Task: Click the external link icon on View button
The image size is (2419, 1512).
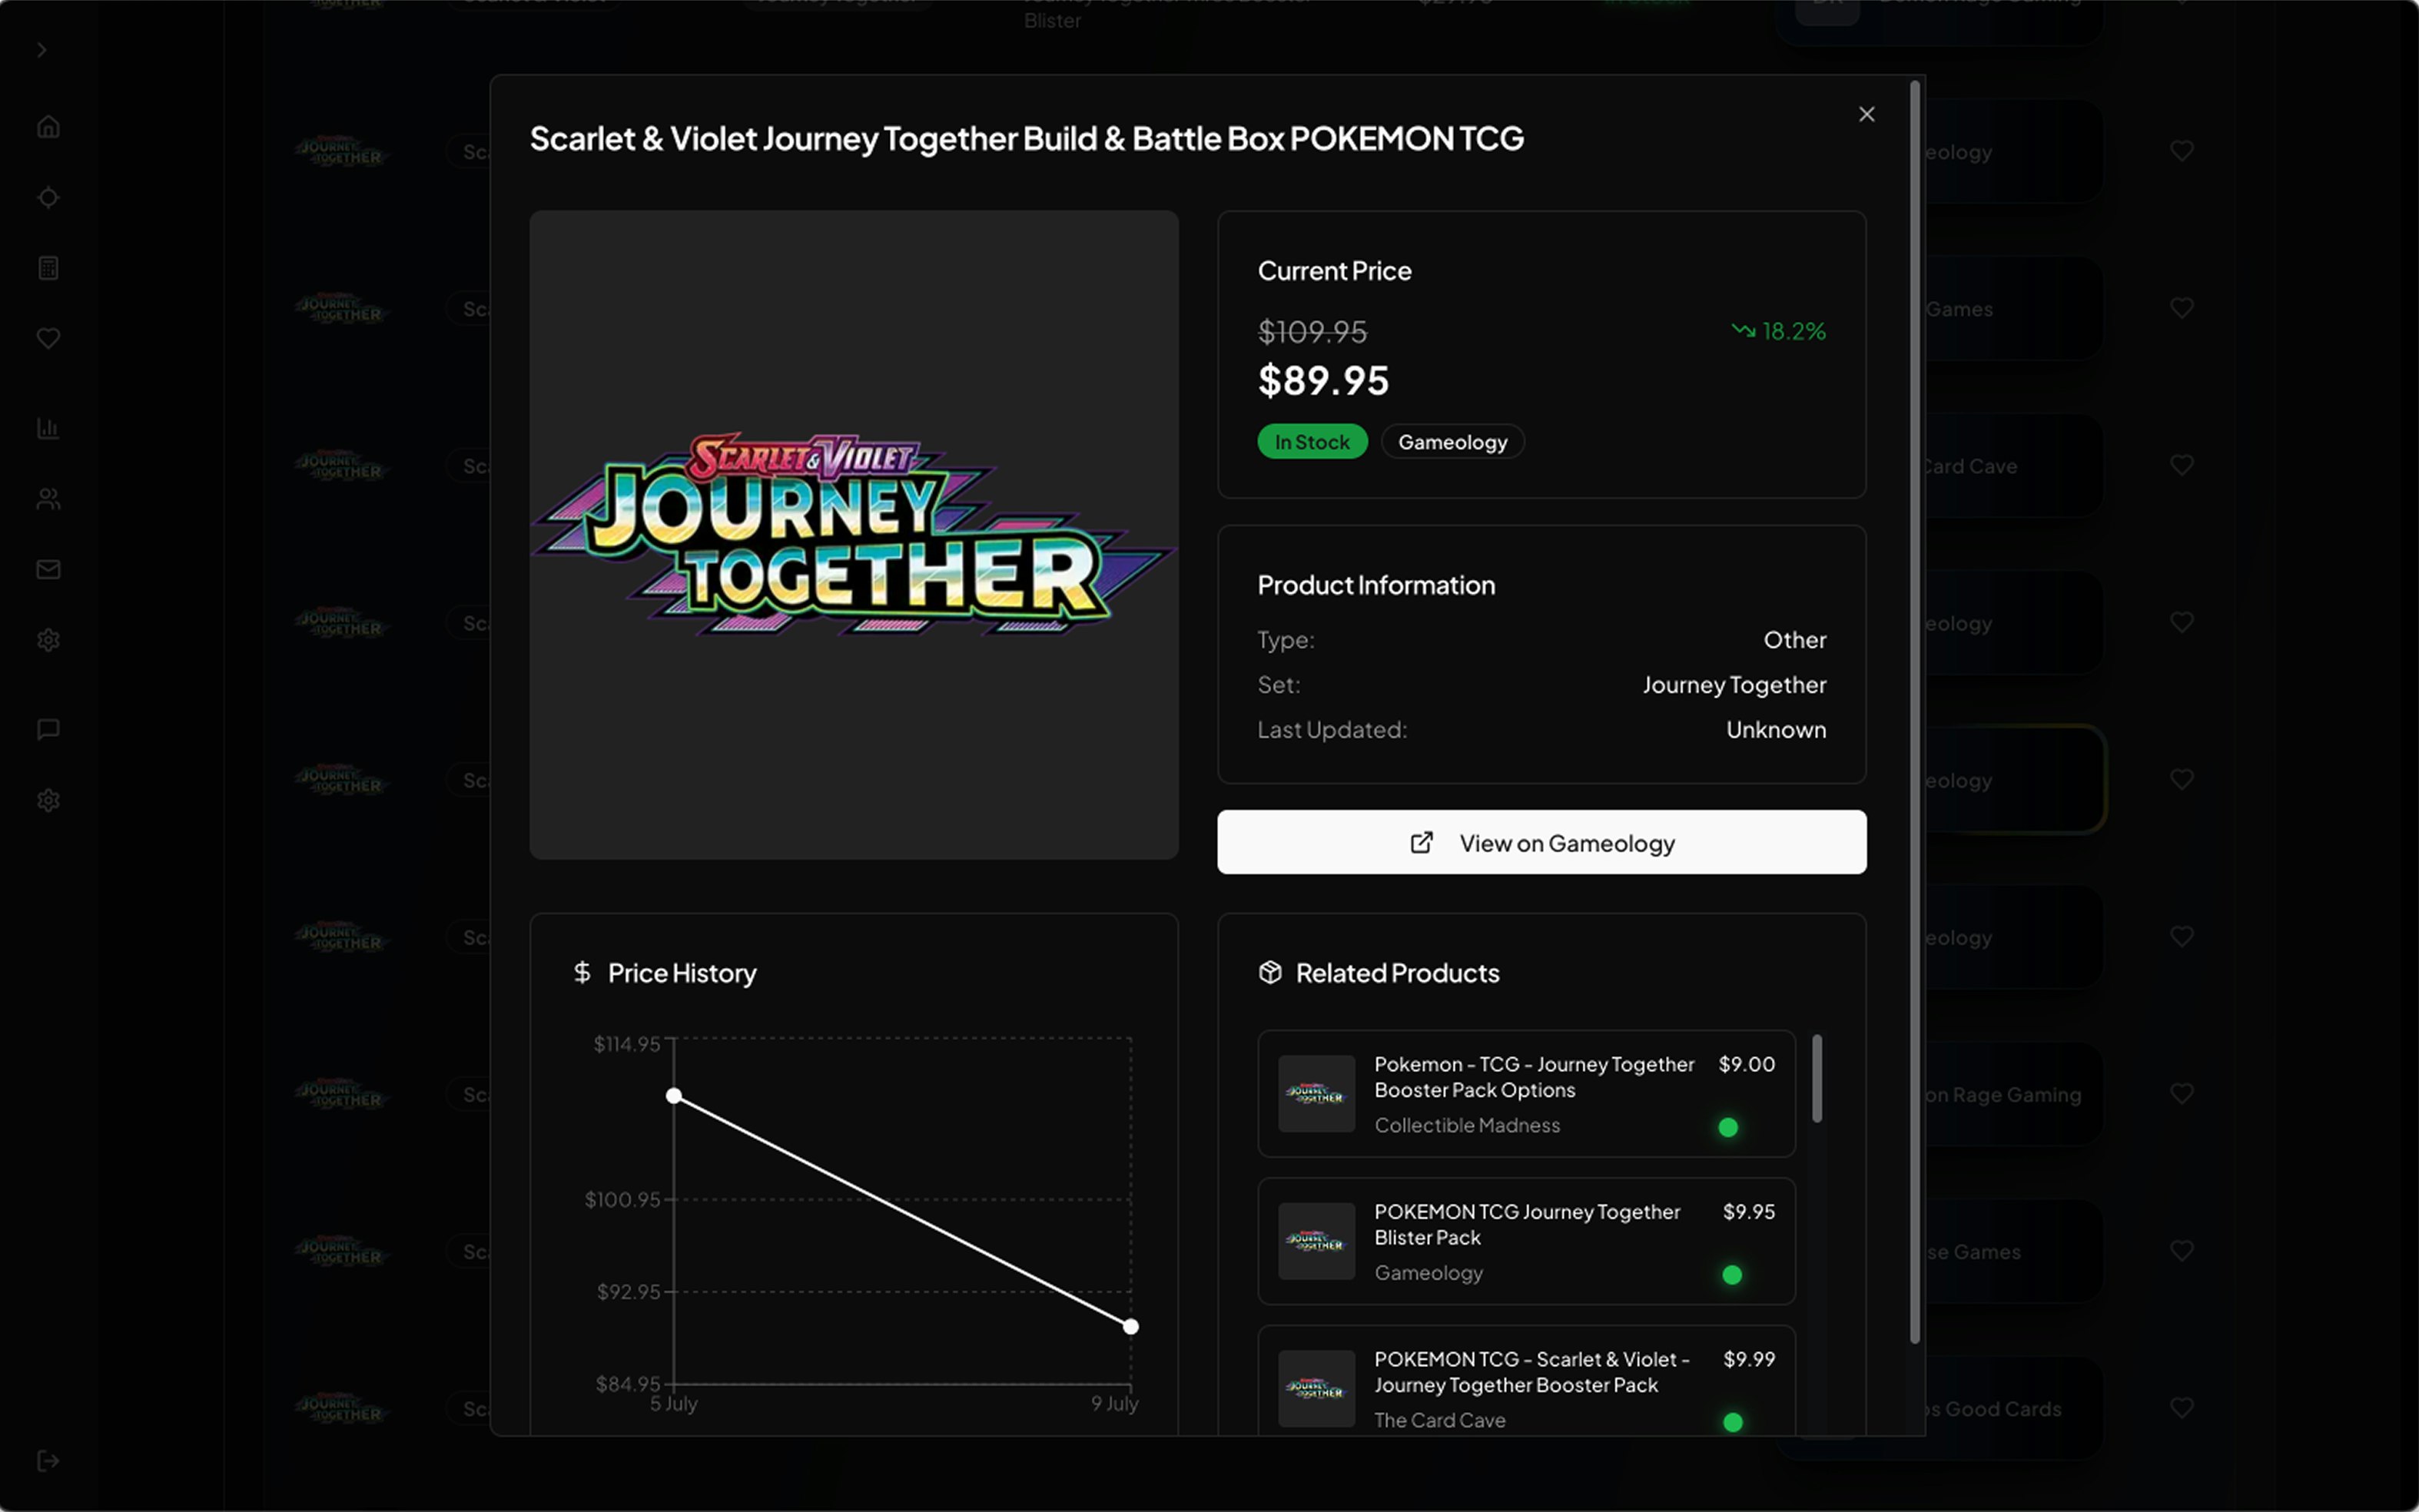Action: (1421, 843)
